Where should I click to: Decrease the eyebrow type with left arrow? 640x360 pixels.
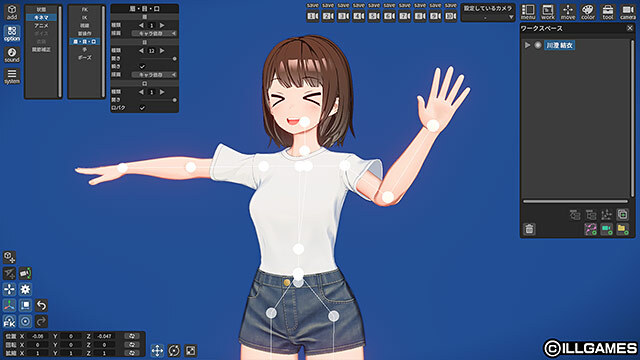click(x=141, y=25)
